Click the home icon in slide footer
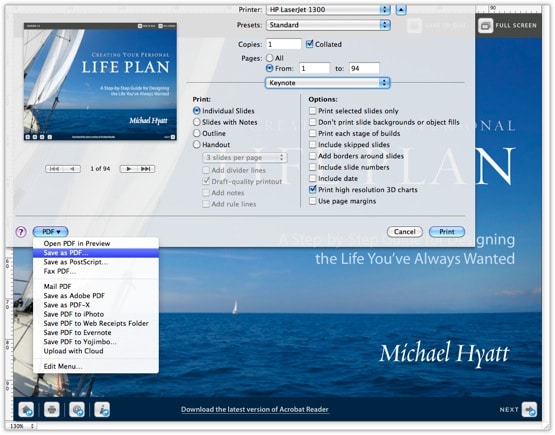 (26, 410)
